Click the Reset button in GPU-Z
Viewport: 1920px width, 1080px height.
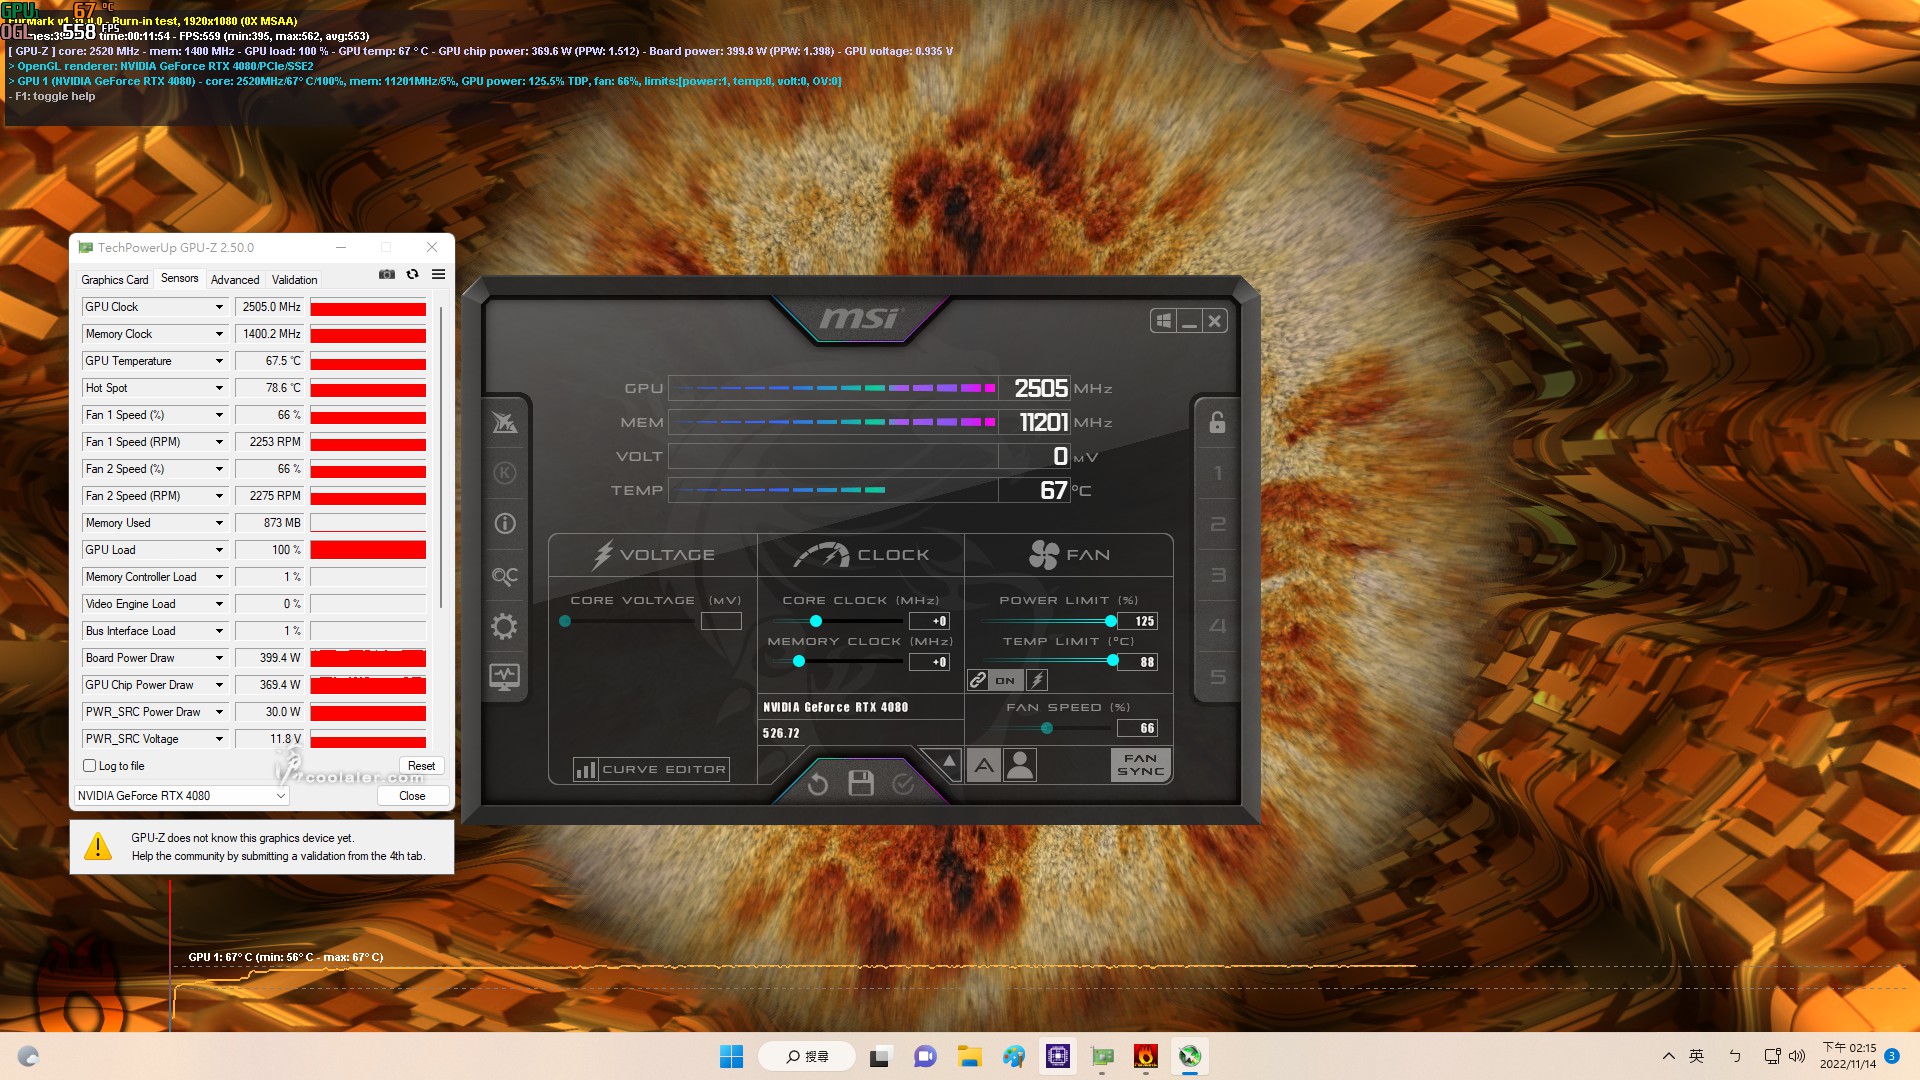(421, 766)
